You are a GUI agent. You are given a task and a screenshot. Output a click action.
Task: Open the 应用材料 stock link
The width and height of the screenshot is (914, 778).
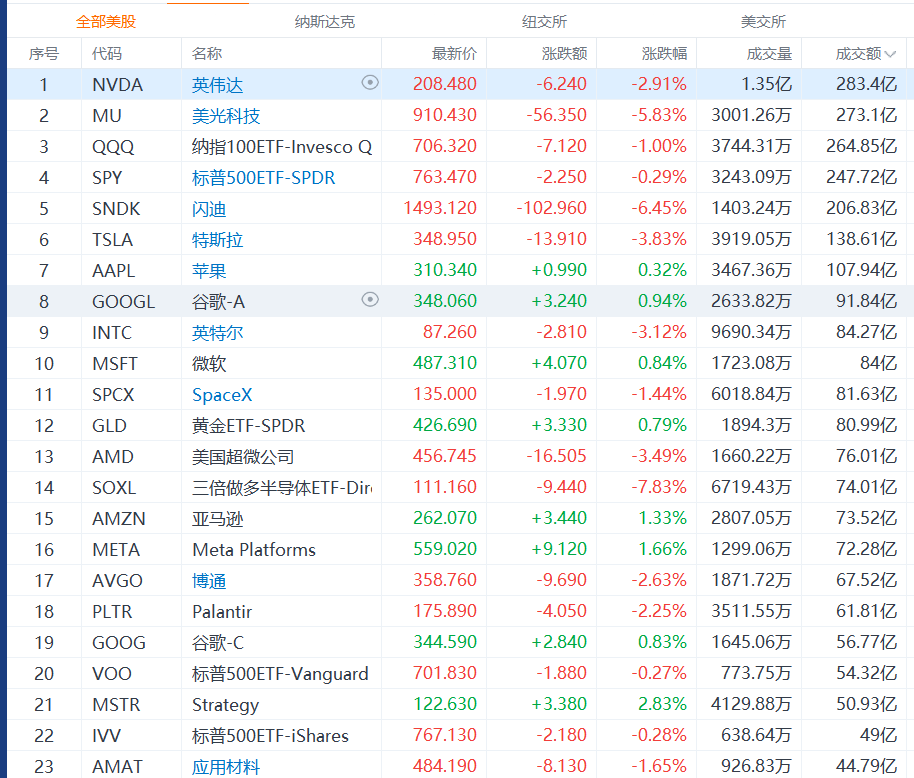(226, 766)
